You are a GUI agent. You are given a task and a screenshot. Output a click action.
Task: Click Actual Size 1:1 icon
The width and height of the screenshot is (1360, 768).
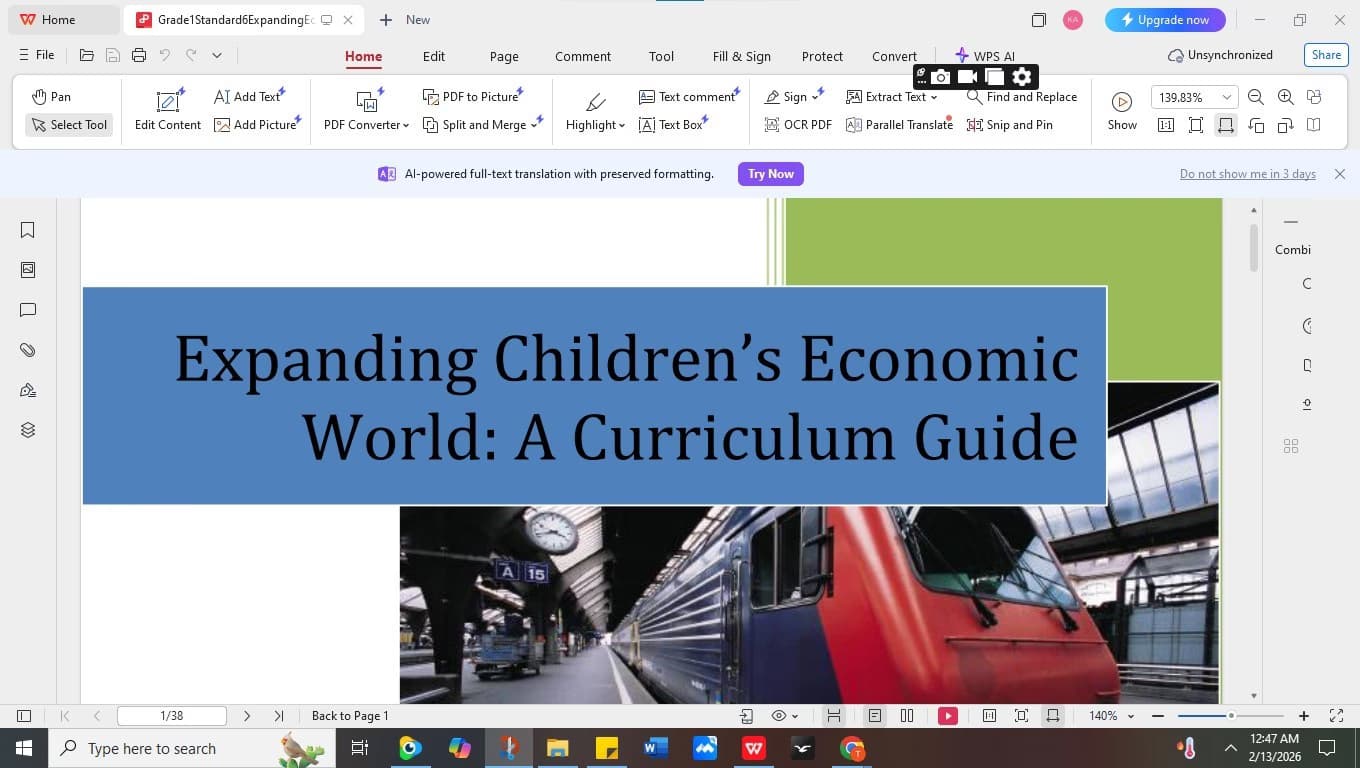pyautogui.click(x=1166, y=125)
